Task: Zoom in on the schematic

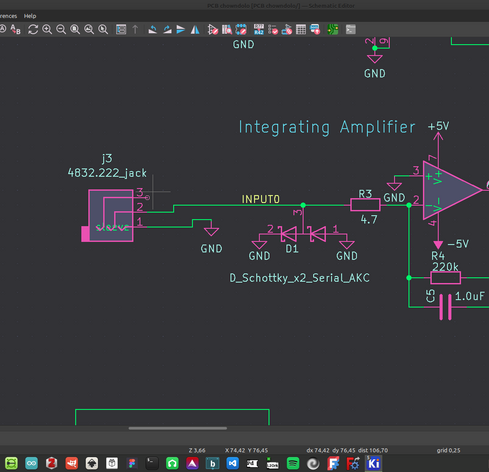Action: coord(47,29)
